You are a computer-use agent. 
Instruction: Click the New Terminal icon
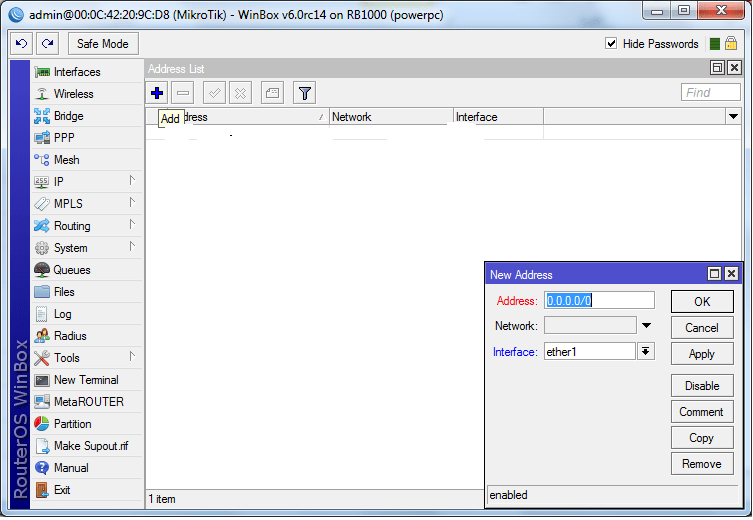pyautogui.click(x=42, y=380)
